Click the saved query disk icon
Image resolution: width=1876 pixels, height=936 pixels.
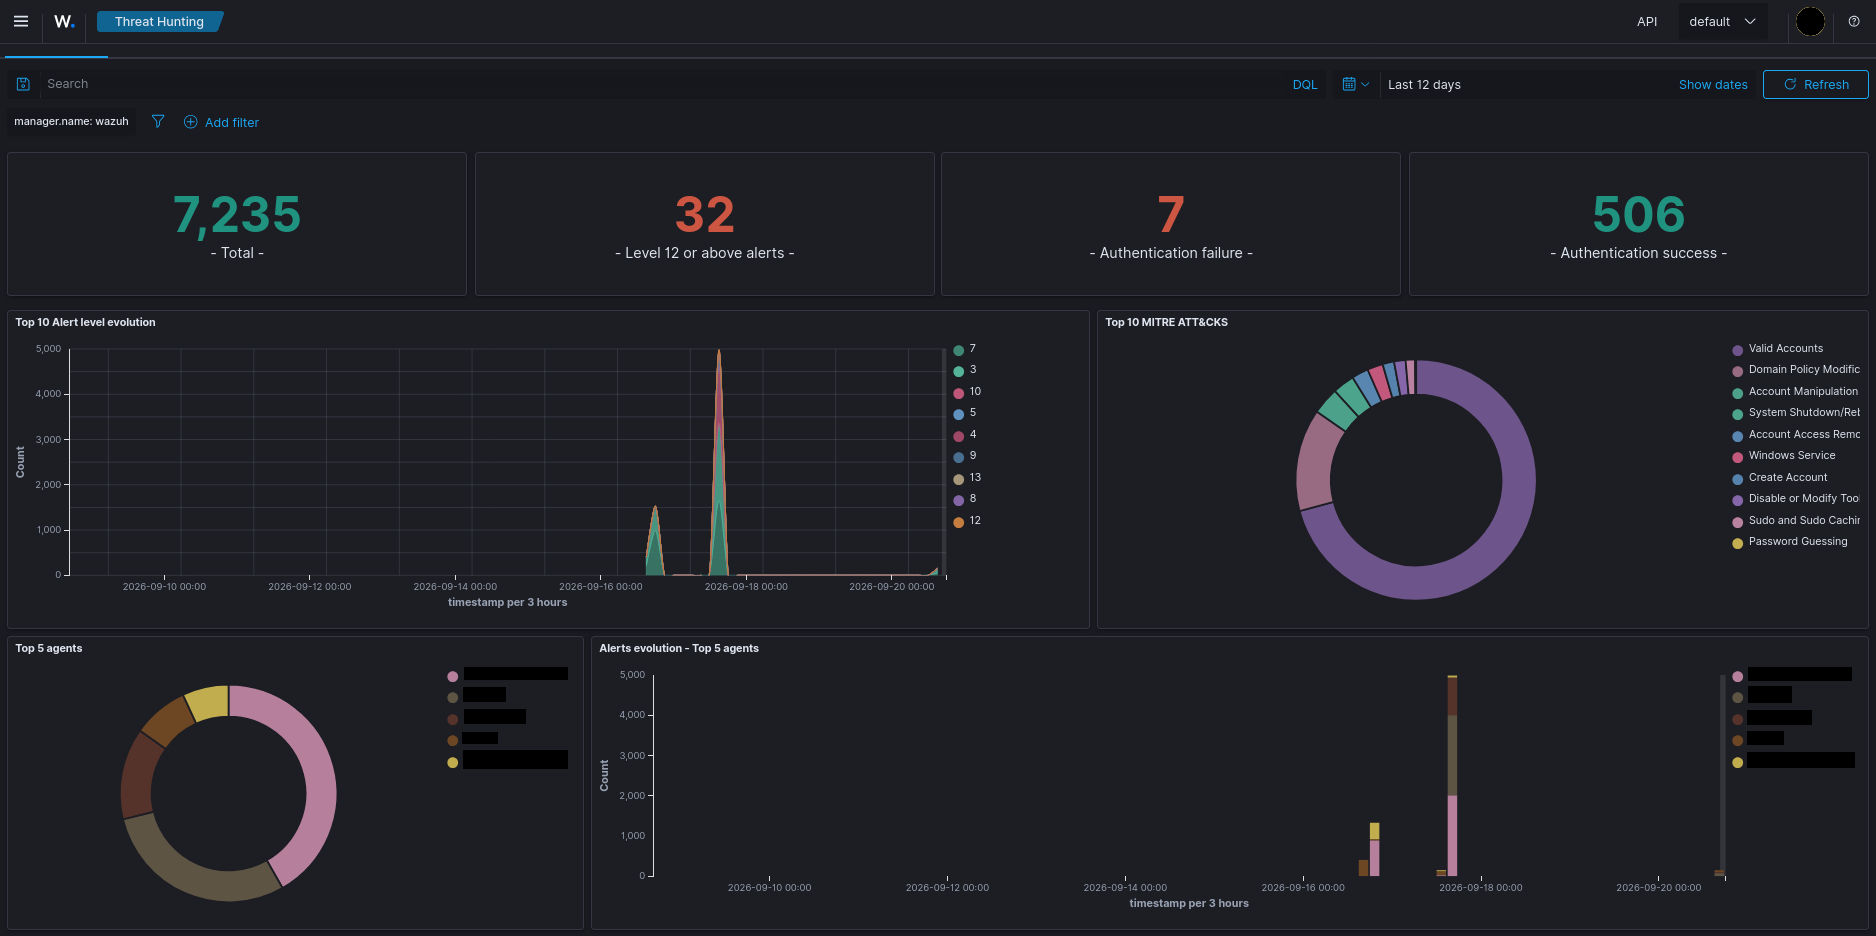23,84
